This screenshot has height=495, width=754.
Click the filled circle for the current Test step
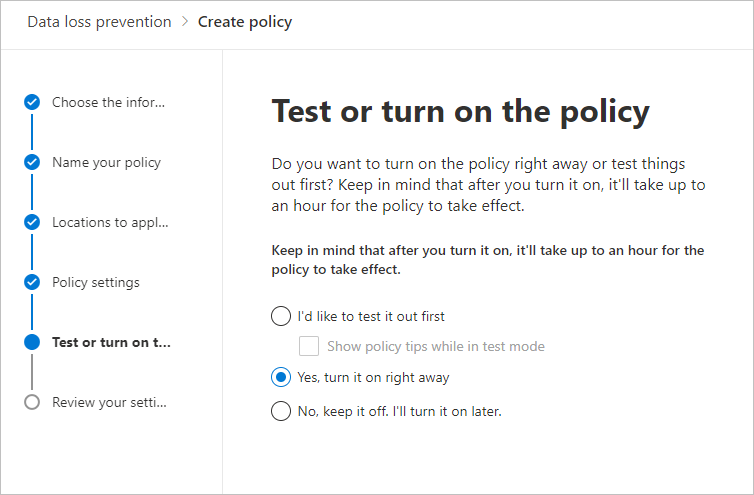click(x=32, y=342)
